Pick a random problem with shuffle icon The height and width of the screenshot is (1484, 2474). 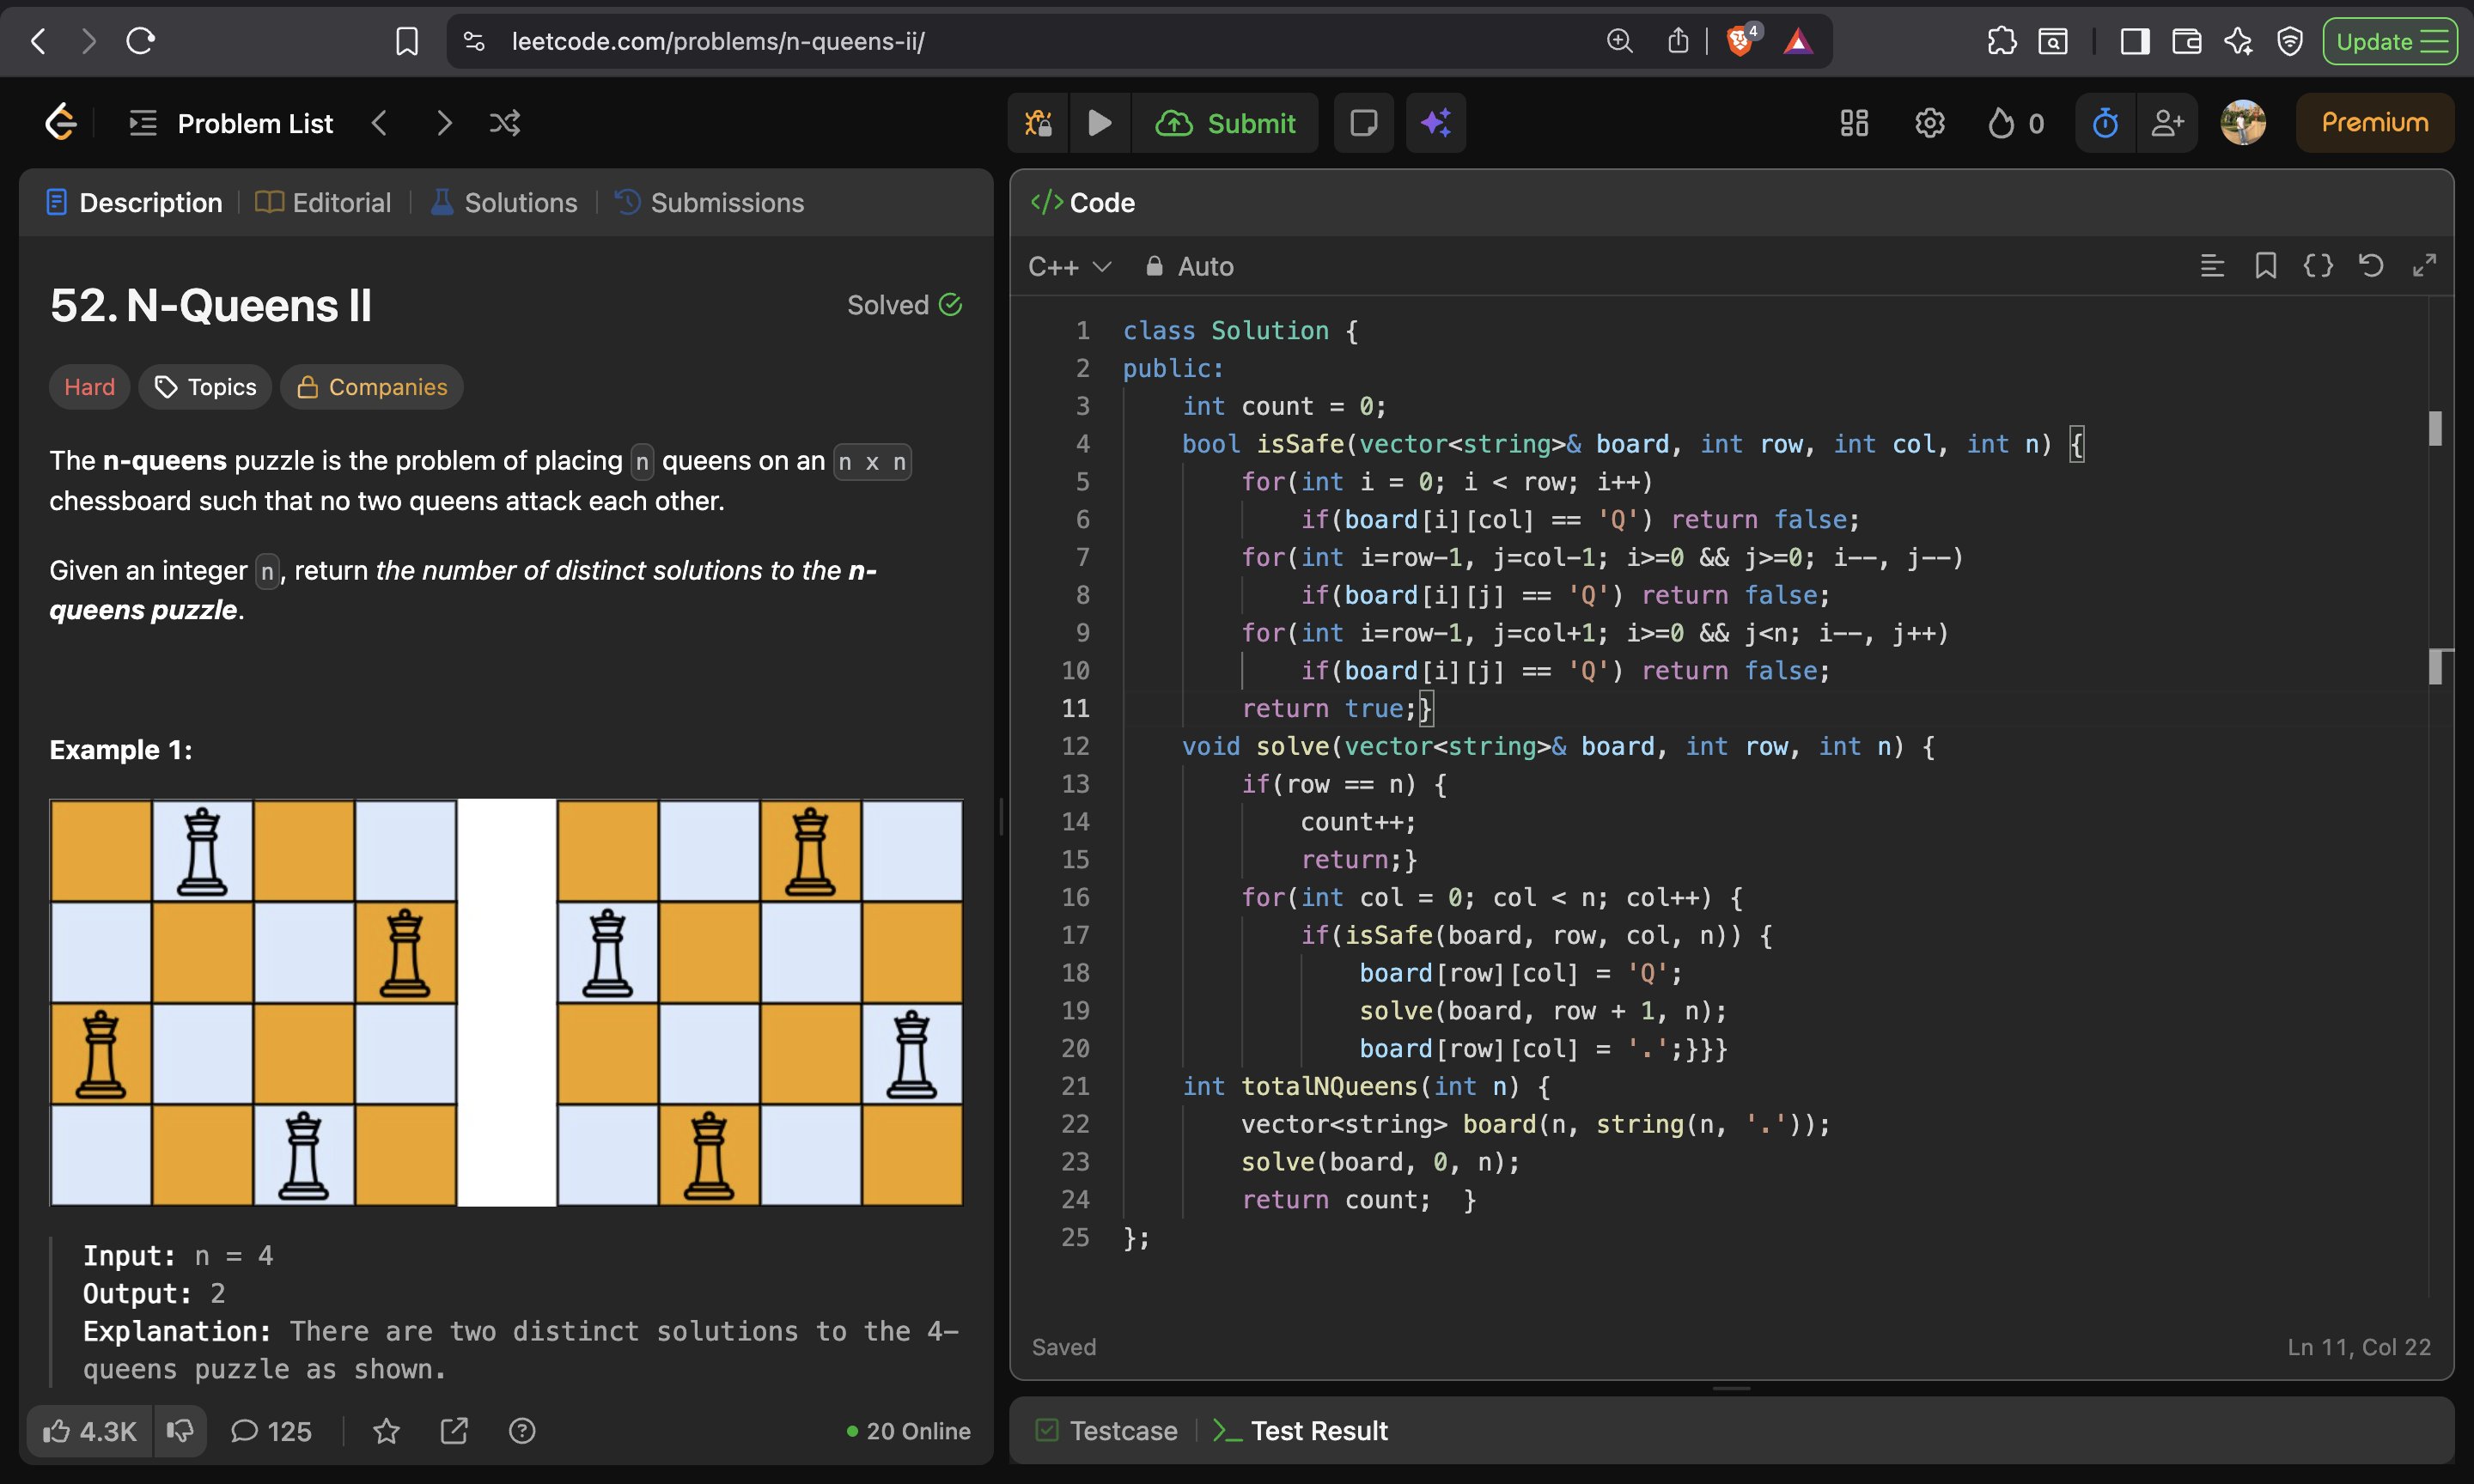[x=504, y=123]
